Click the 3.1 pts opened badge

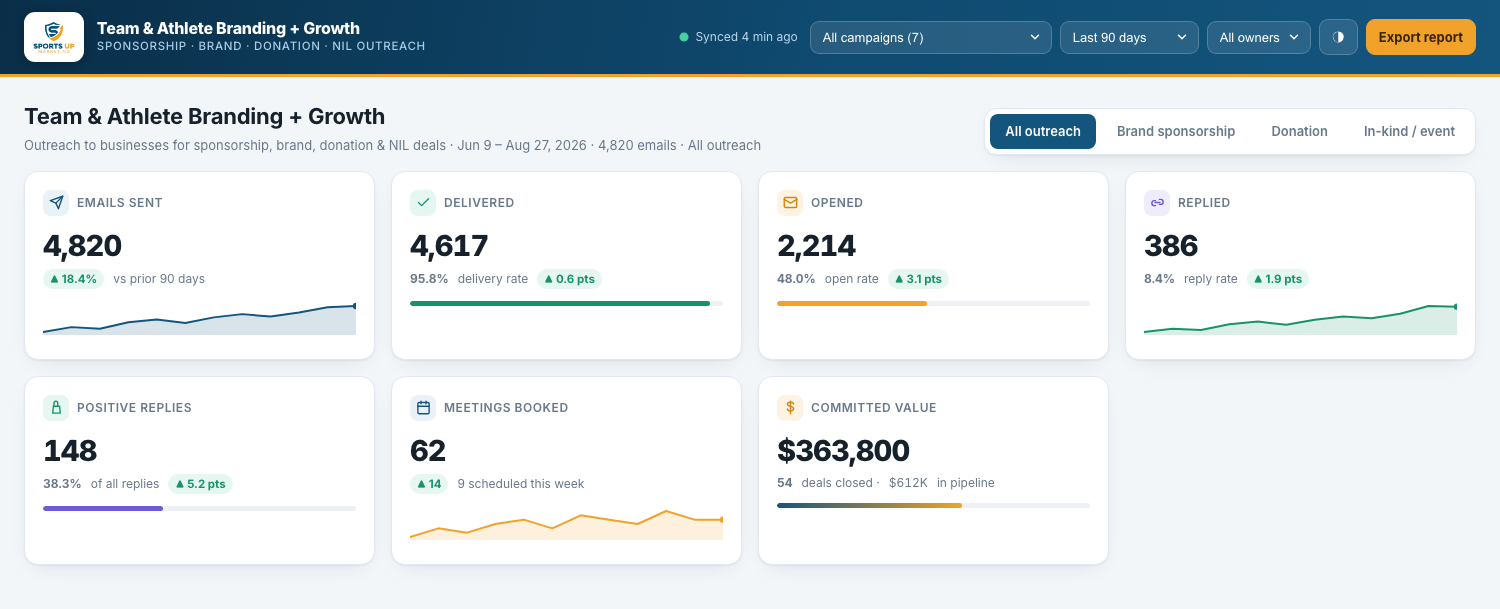point(917,279)
